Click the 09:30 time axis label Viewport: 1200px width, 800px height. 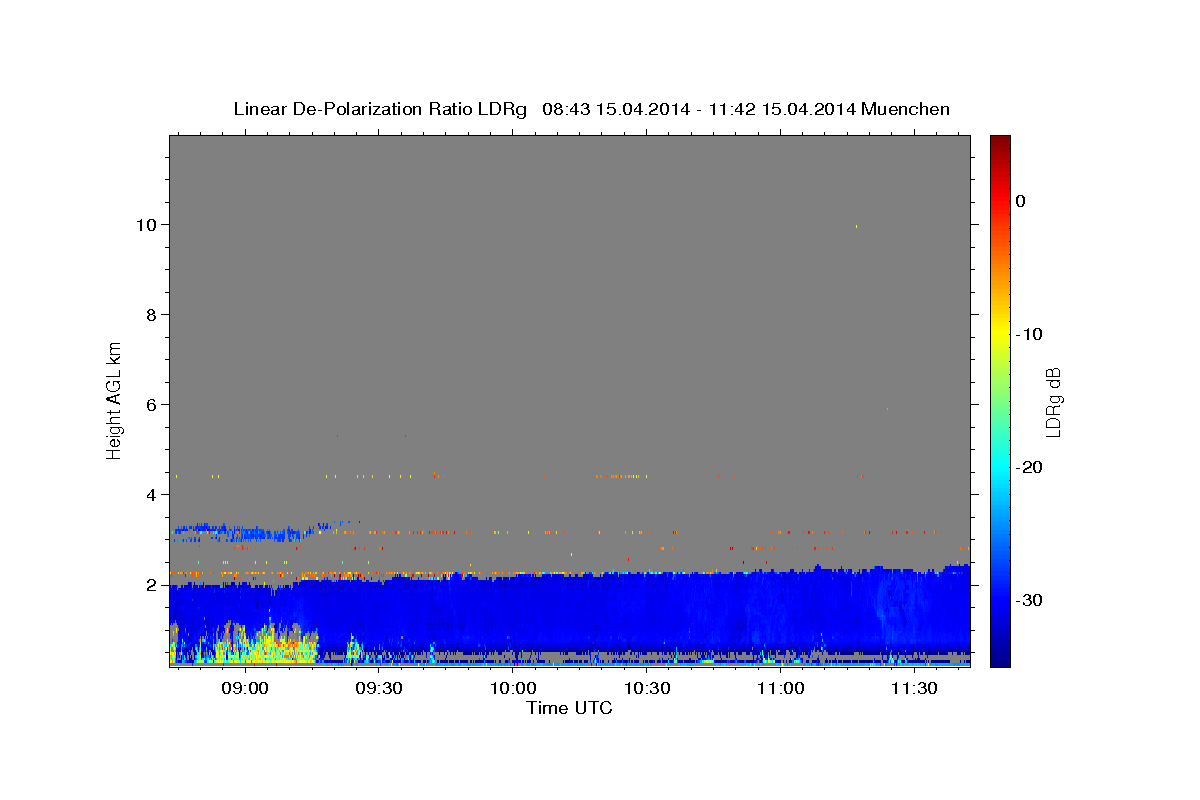[379, 689]
